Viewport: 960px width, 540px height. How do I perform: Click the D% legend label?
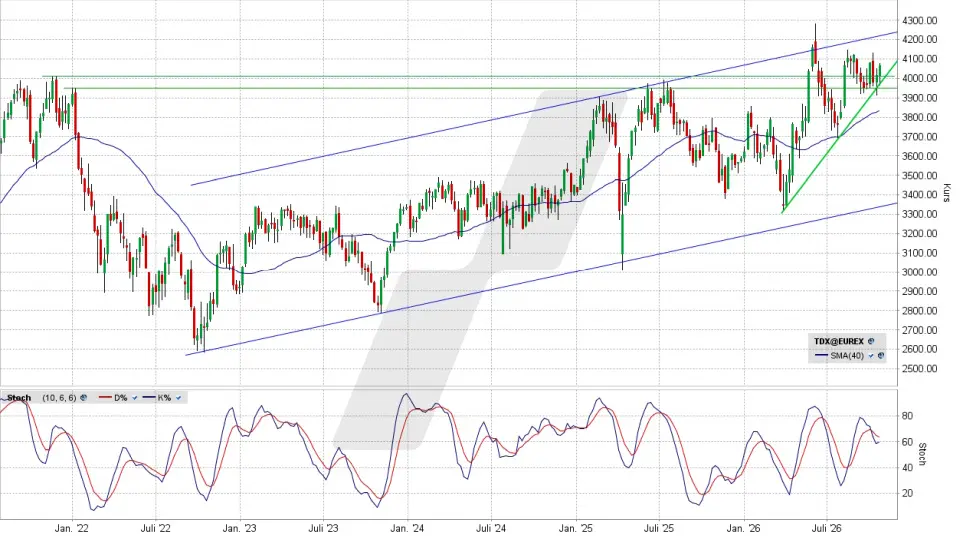click(x=121, y=398)
